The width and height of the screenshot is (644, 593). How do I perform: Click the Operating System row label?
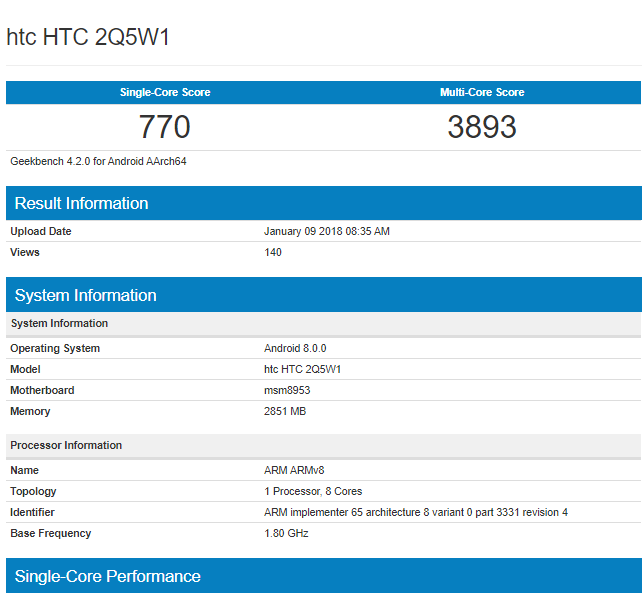pyautogui.click(x=55, y=348)
